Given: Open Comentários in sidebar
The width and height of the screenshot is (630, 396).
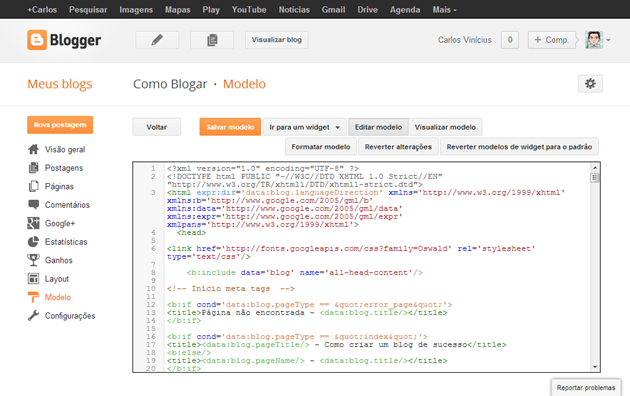Looking at the screenshot, I should tap(67, 205).
